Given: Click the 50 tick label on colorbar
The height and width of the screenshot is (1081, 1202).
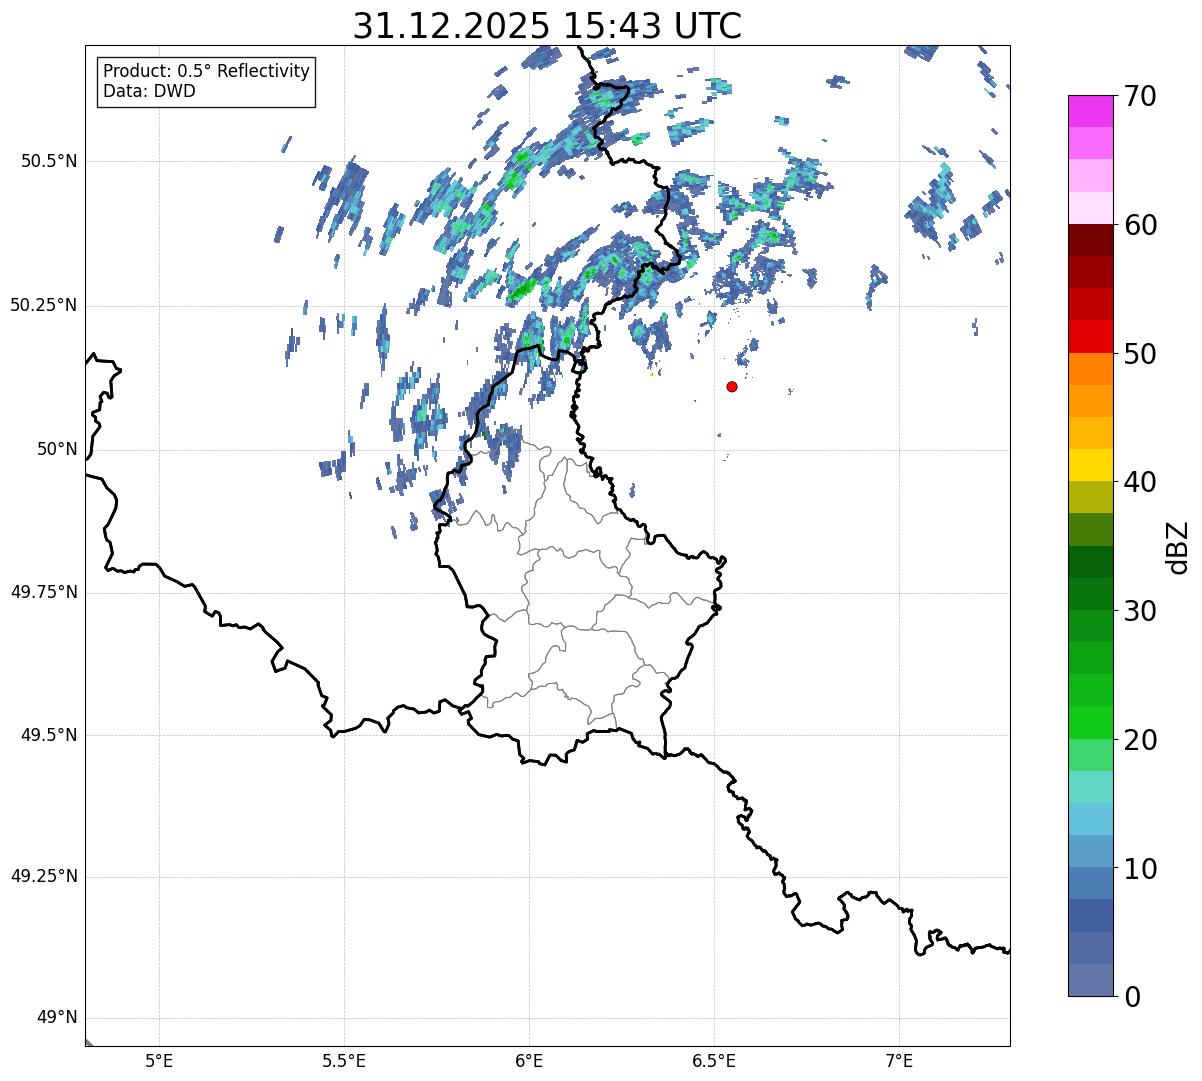Looking at the screenshot, I should tap(1140, 354).
